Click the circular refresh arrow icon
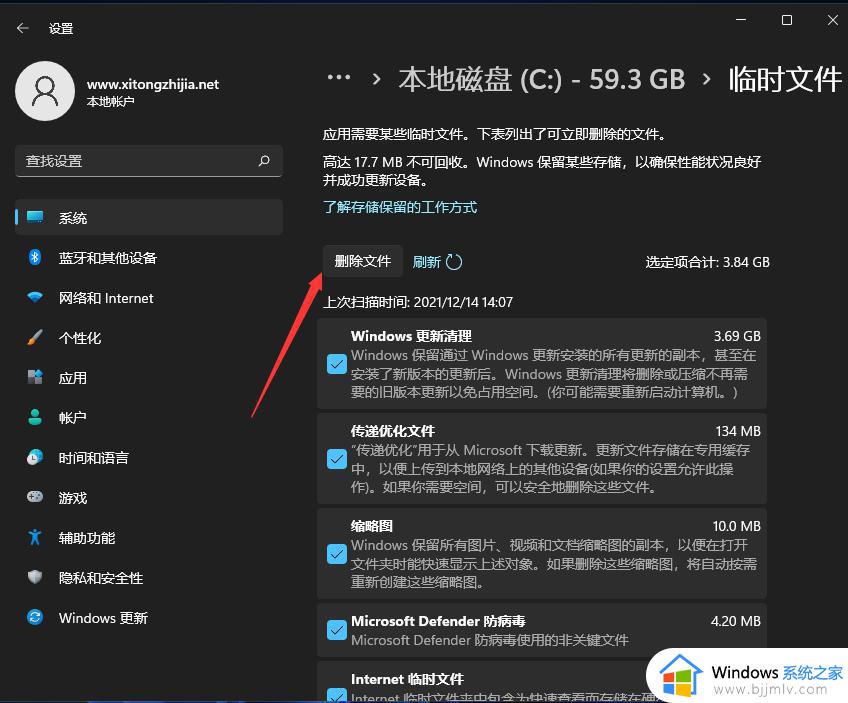 [454, 262]
